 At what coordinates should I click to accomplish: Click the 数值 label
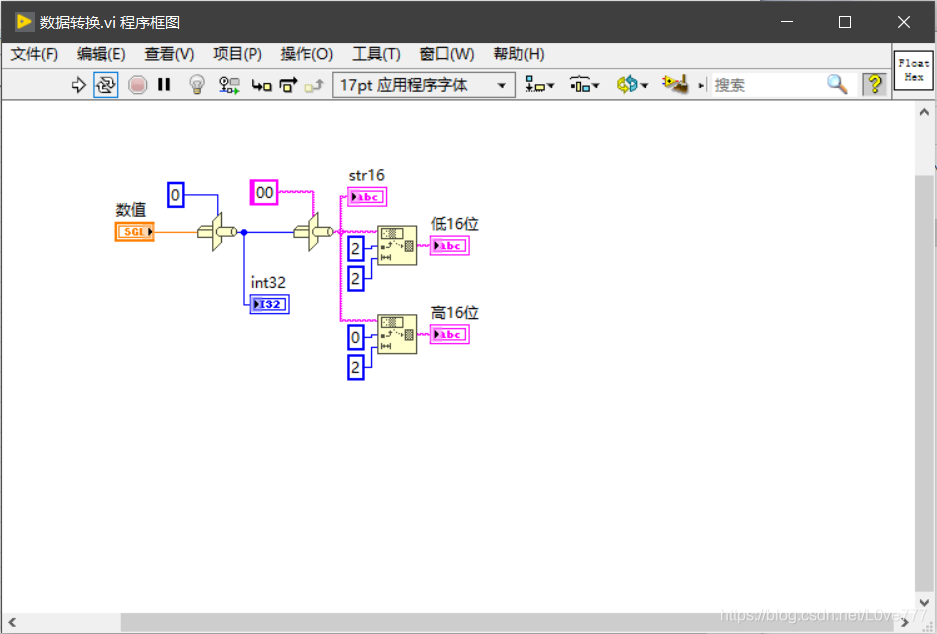pos(131,210)
